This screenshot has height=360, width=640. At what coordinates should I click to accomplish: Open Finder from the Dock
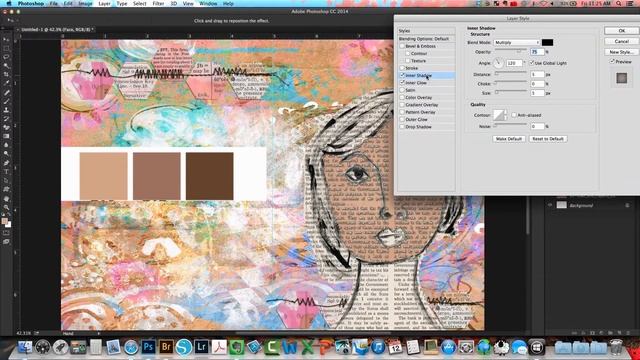[25, 347]
